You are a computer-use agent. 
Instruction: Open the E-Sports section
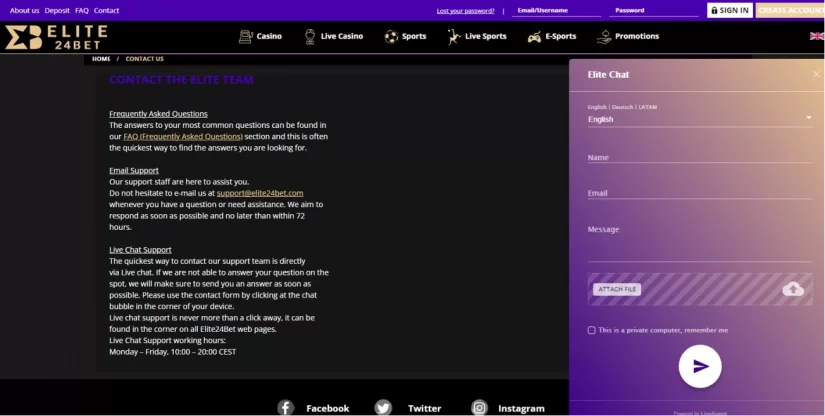click(x=560, y=36)
